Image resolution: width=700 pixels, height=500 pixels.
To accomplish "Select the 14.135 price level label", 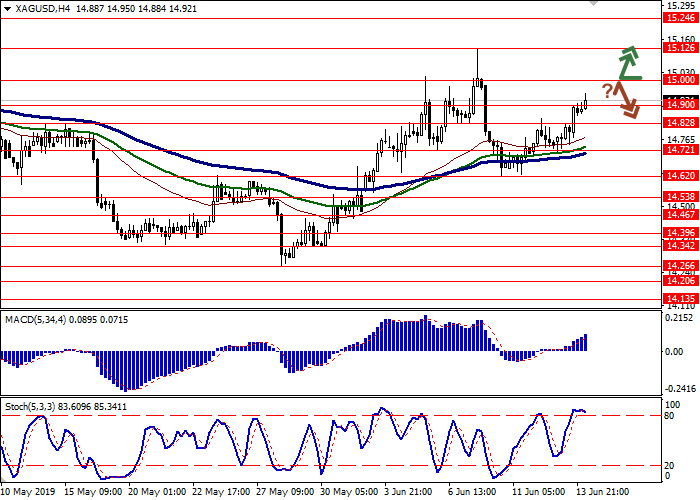I will 680,298.
